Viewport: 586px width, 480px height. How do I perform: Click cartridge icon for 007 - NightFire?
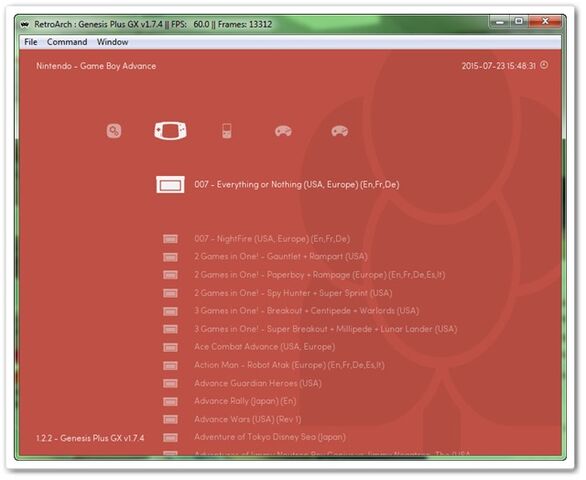(x=170, y=239)
